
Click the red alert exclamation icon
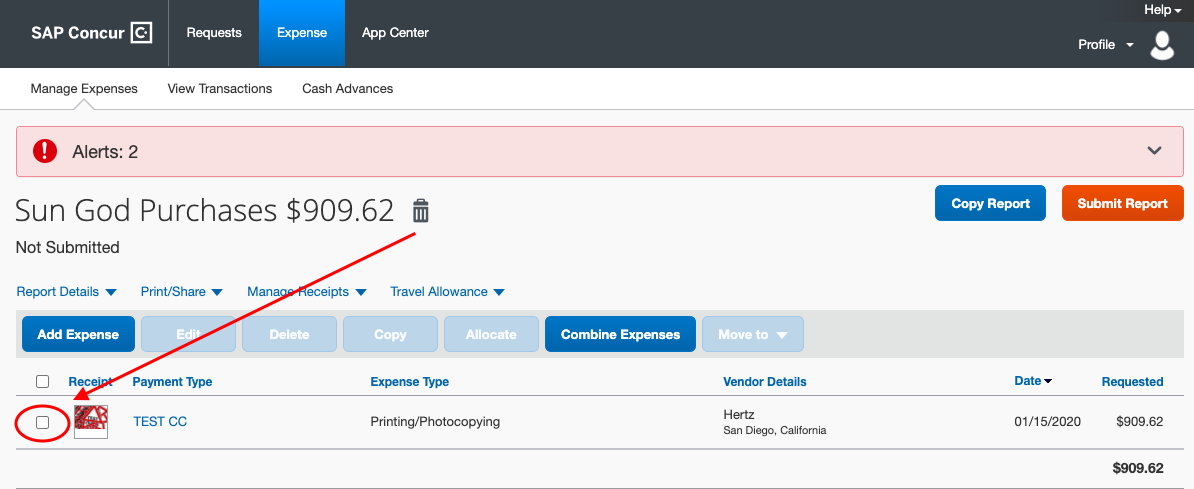click(x=45, y=151)
